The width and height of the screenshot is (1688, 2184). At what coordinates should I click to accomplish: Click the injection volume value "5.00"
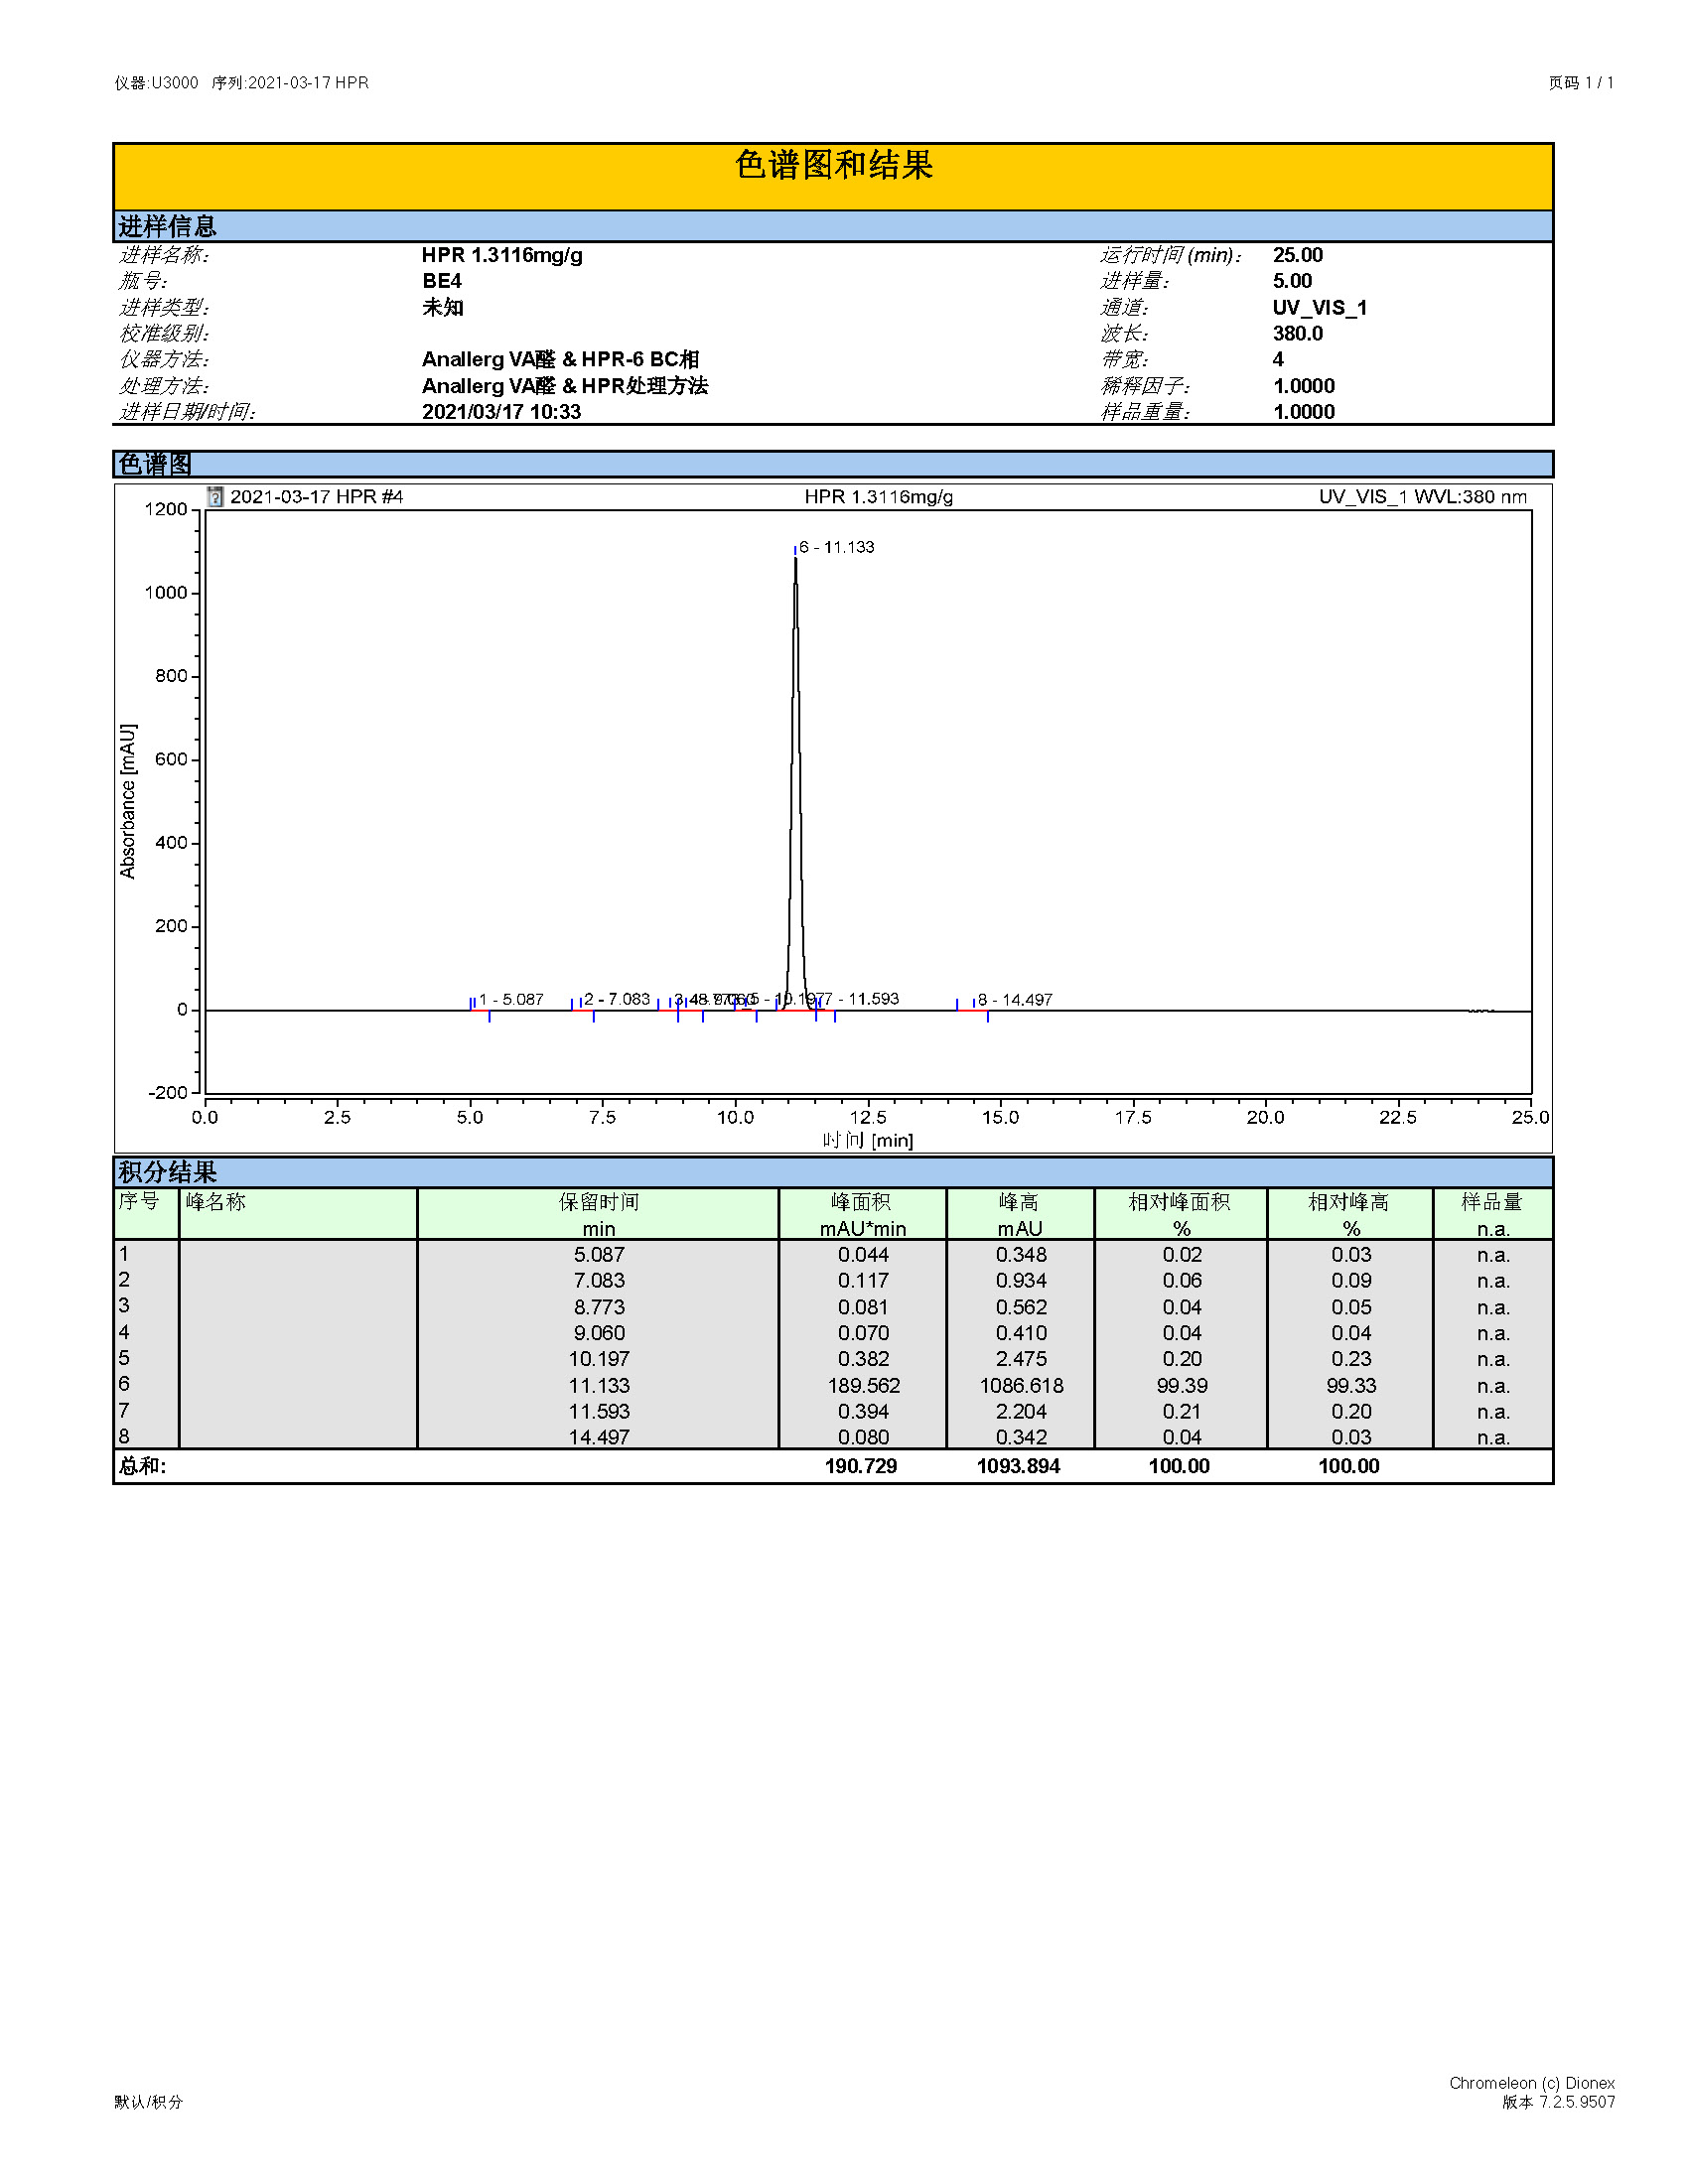1292,281
